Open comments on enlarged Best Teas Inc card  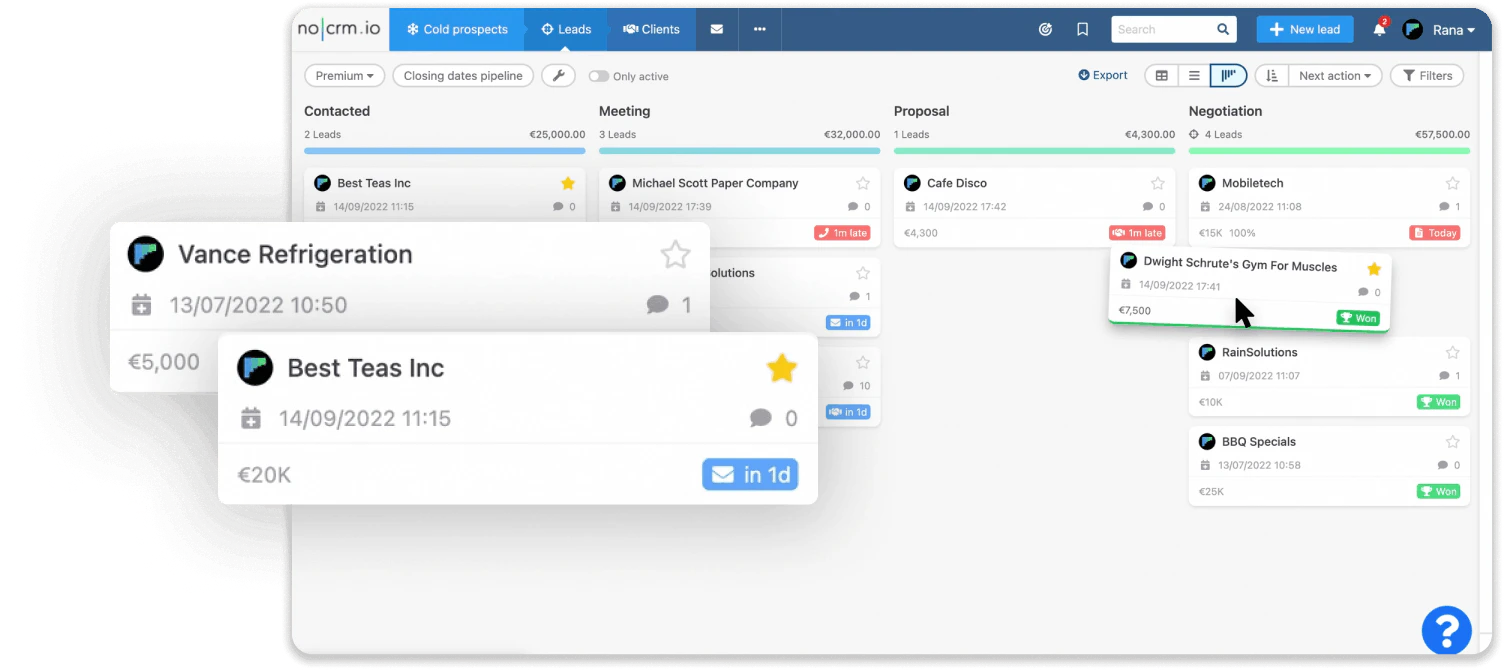tap(774, 419)
